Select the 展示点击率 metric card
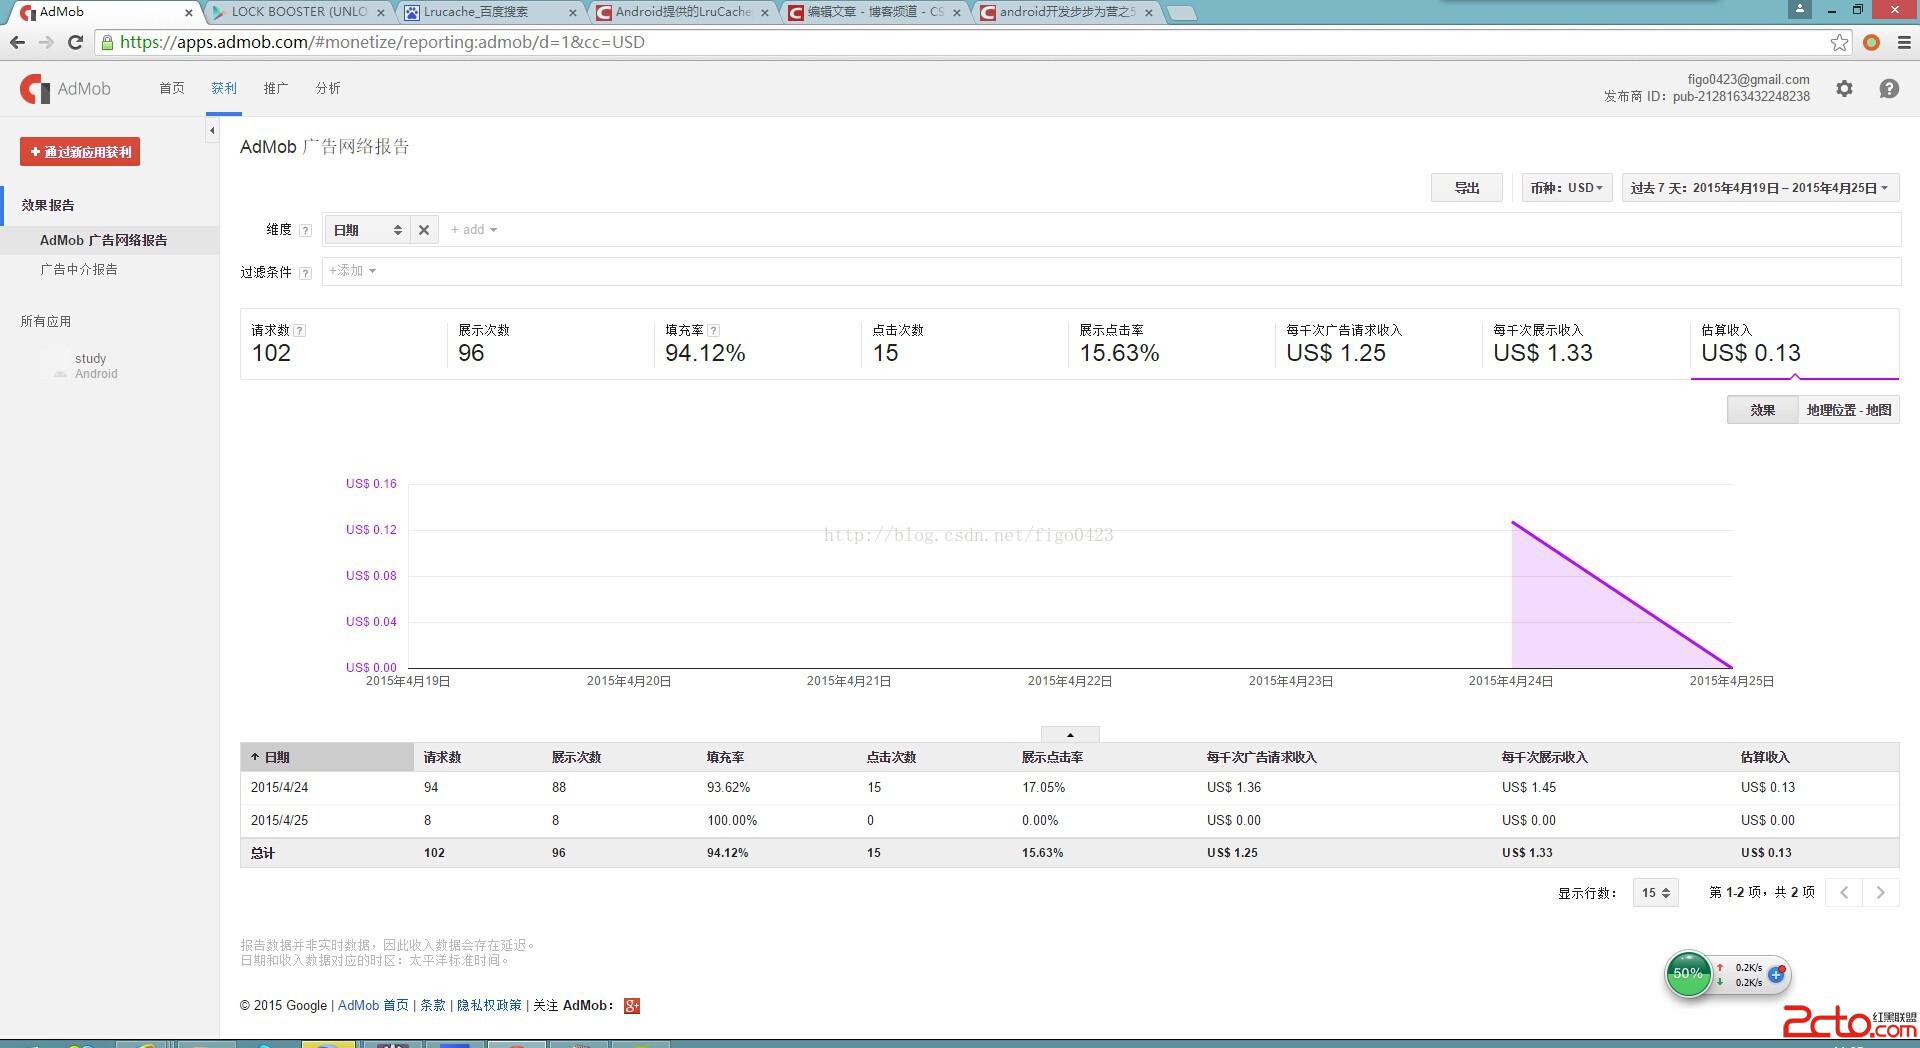Screen dimensions: 1920x1048 (x=1171, y=344)
